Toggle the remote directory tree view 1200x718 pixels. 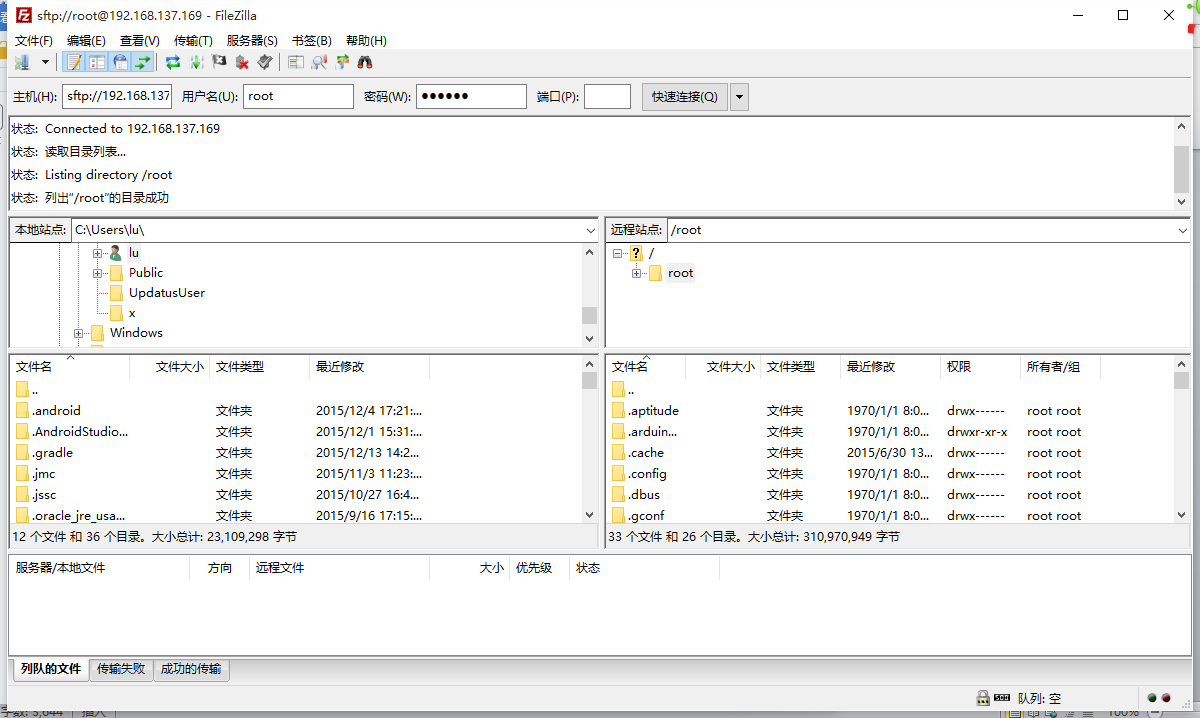tap(120, 62)
